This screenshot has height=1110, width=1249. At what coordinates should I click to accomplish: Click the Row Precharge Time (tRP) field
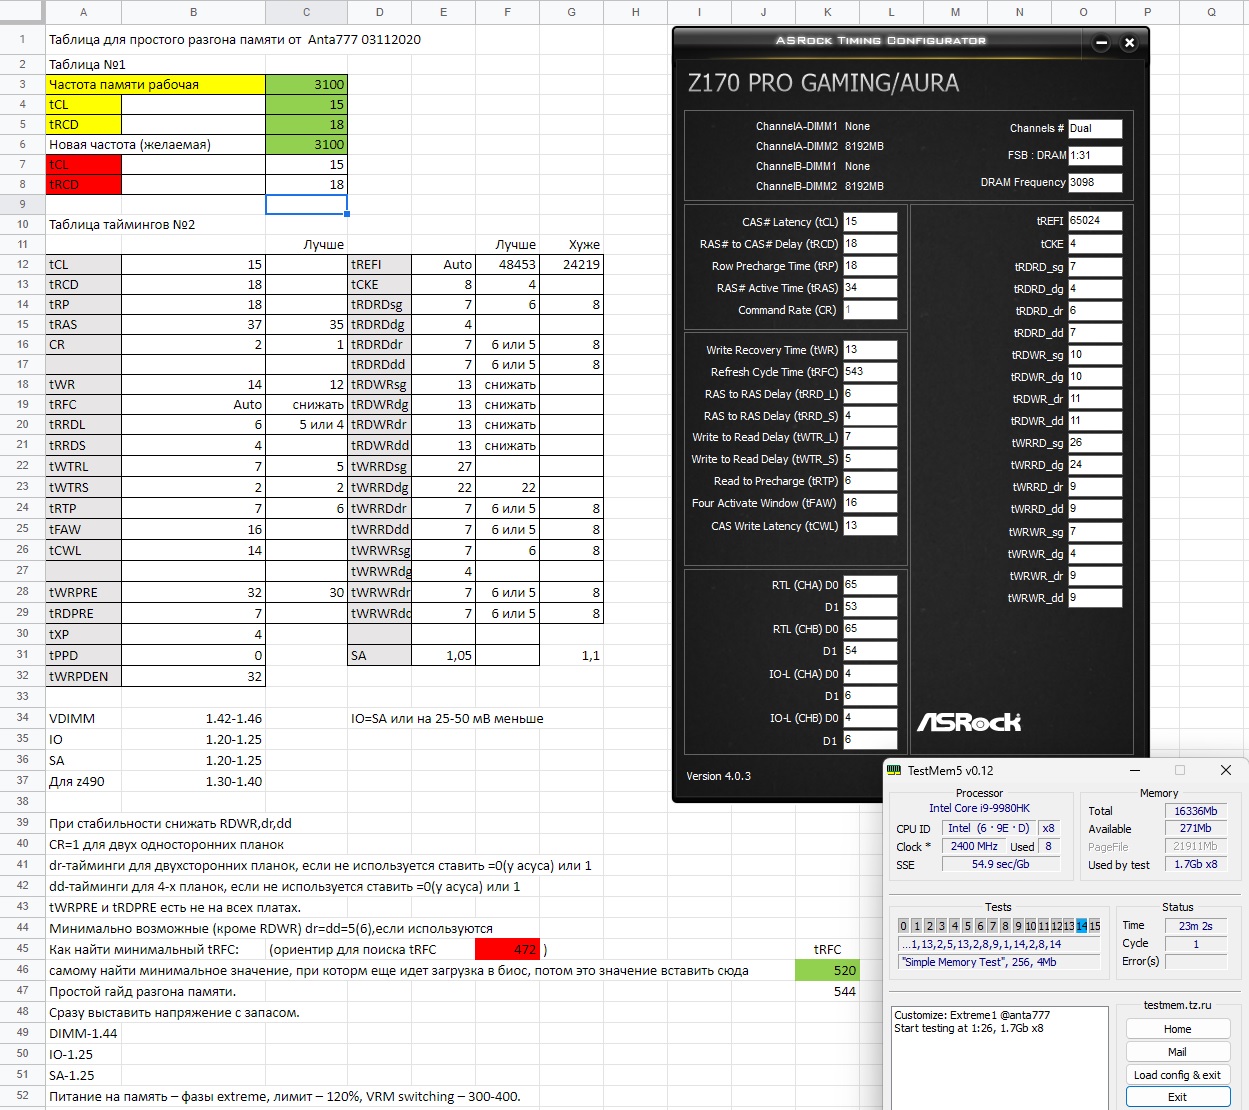(x=870, y=266)
